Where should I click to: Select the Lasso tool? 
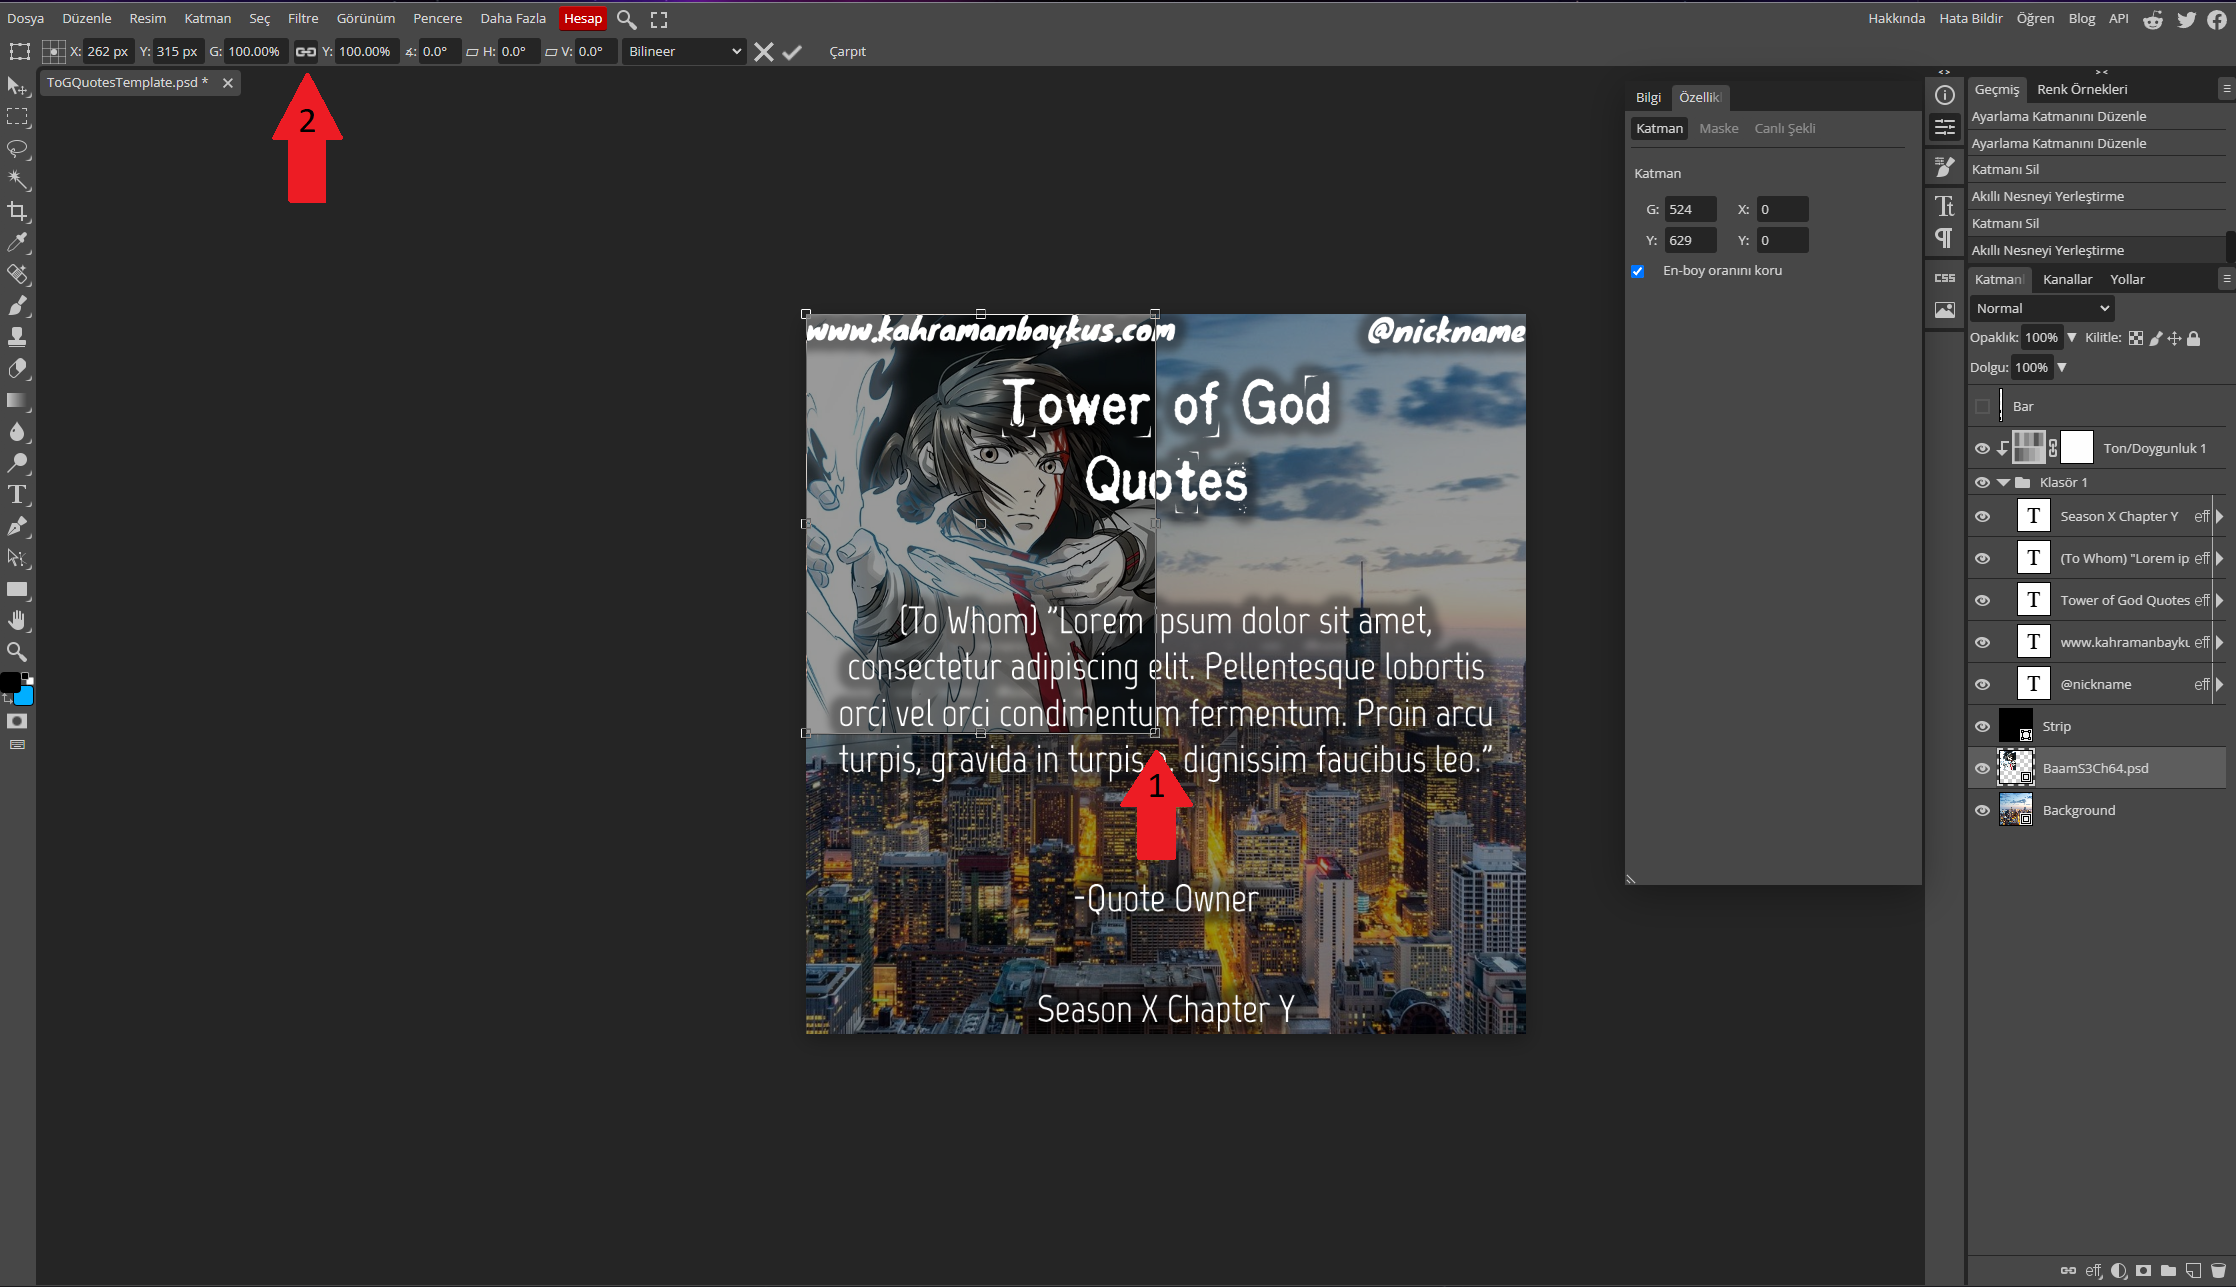point(17,149)
